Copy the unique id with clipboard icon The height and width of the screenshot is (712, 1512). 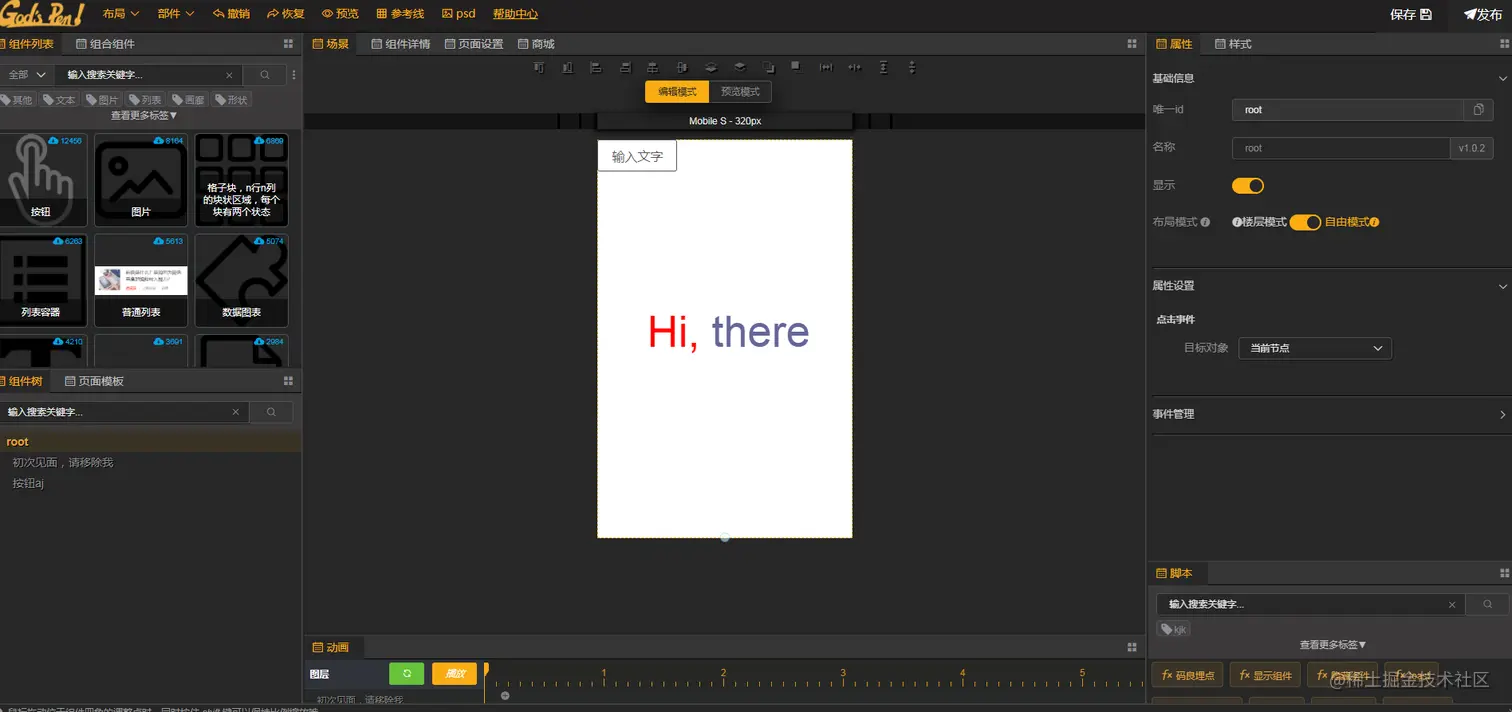1478,110
